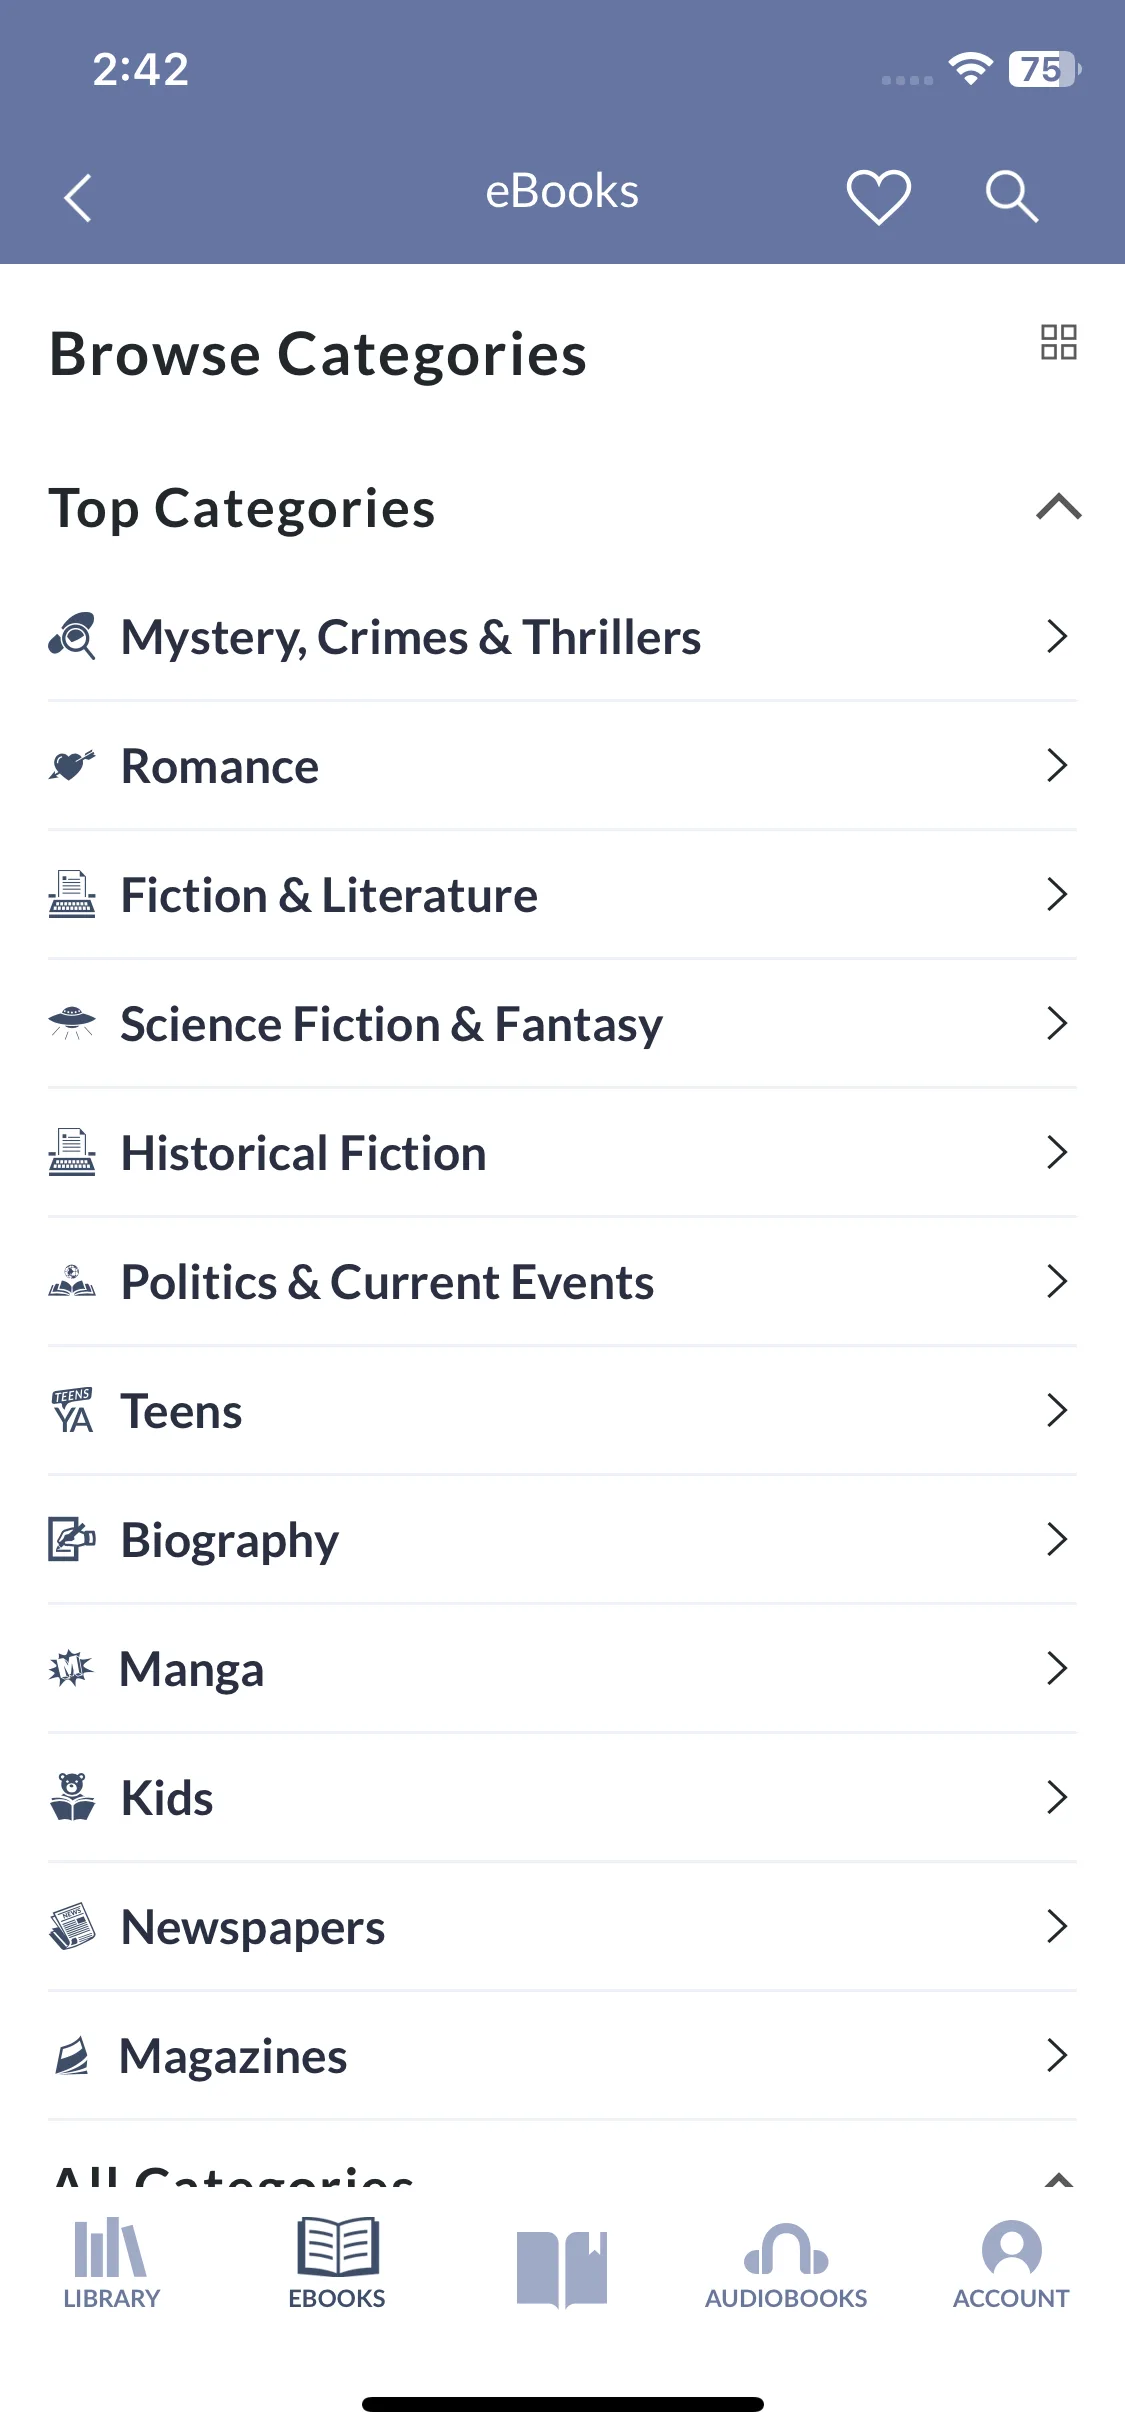Open the Newspapers category
Screen dimensions: 1125x2436
coord(562,1927)
